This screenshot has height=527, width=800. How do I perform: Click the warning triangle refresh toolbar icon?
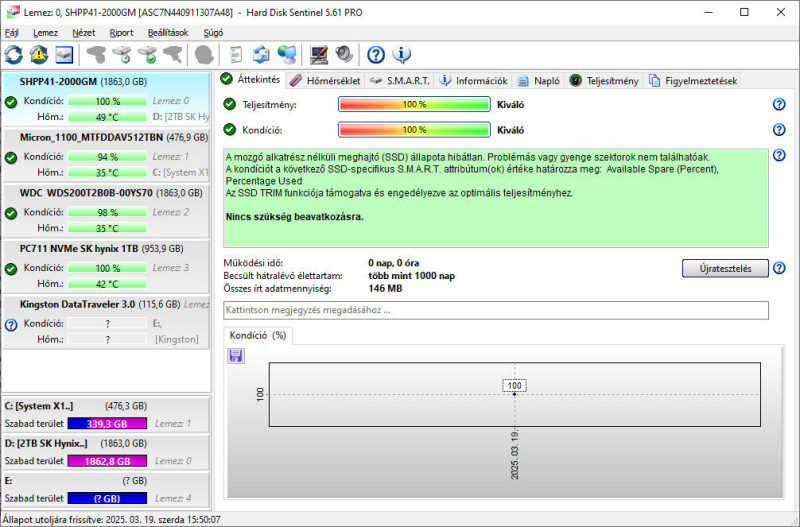tap(39, 55)
